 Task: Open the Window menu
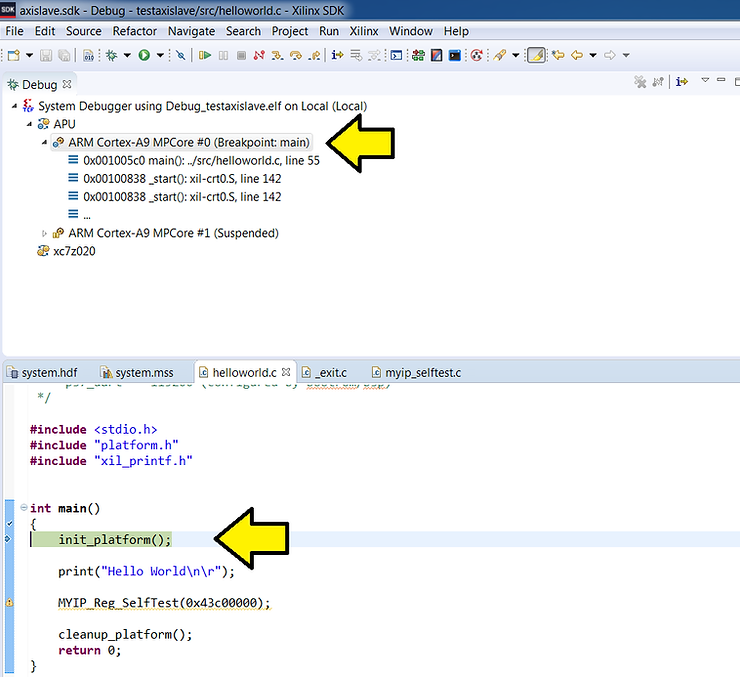pyautogui.click(x=411, y=31)
